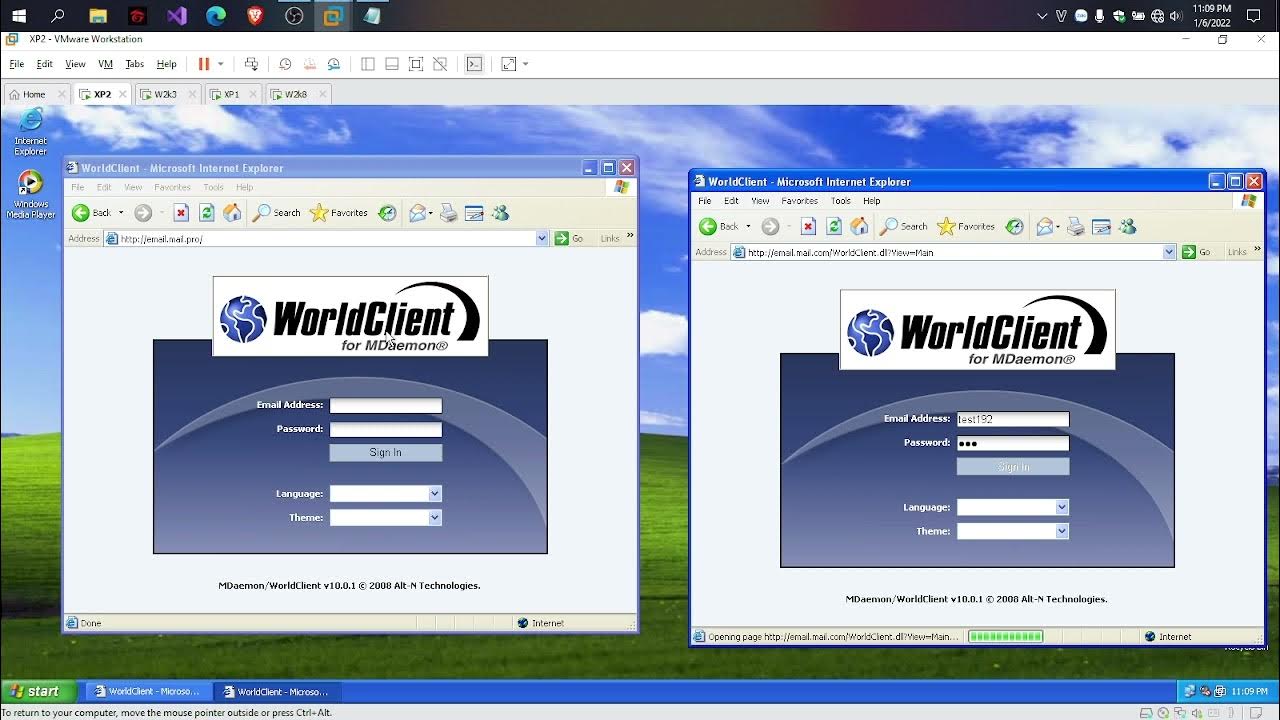Pause the VM with the VMware pause icon
1280x720 pixels.
[204, 64]
